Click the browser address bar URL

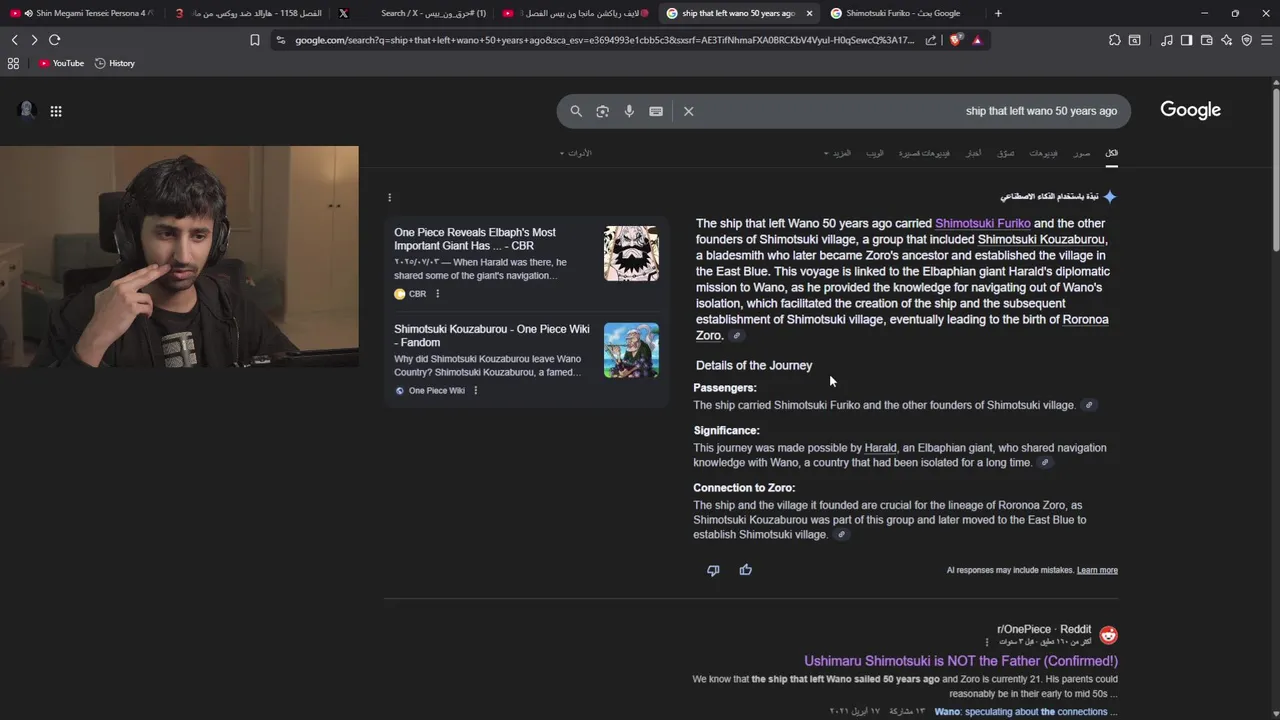point(604,40)
